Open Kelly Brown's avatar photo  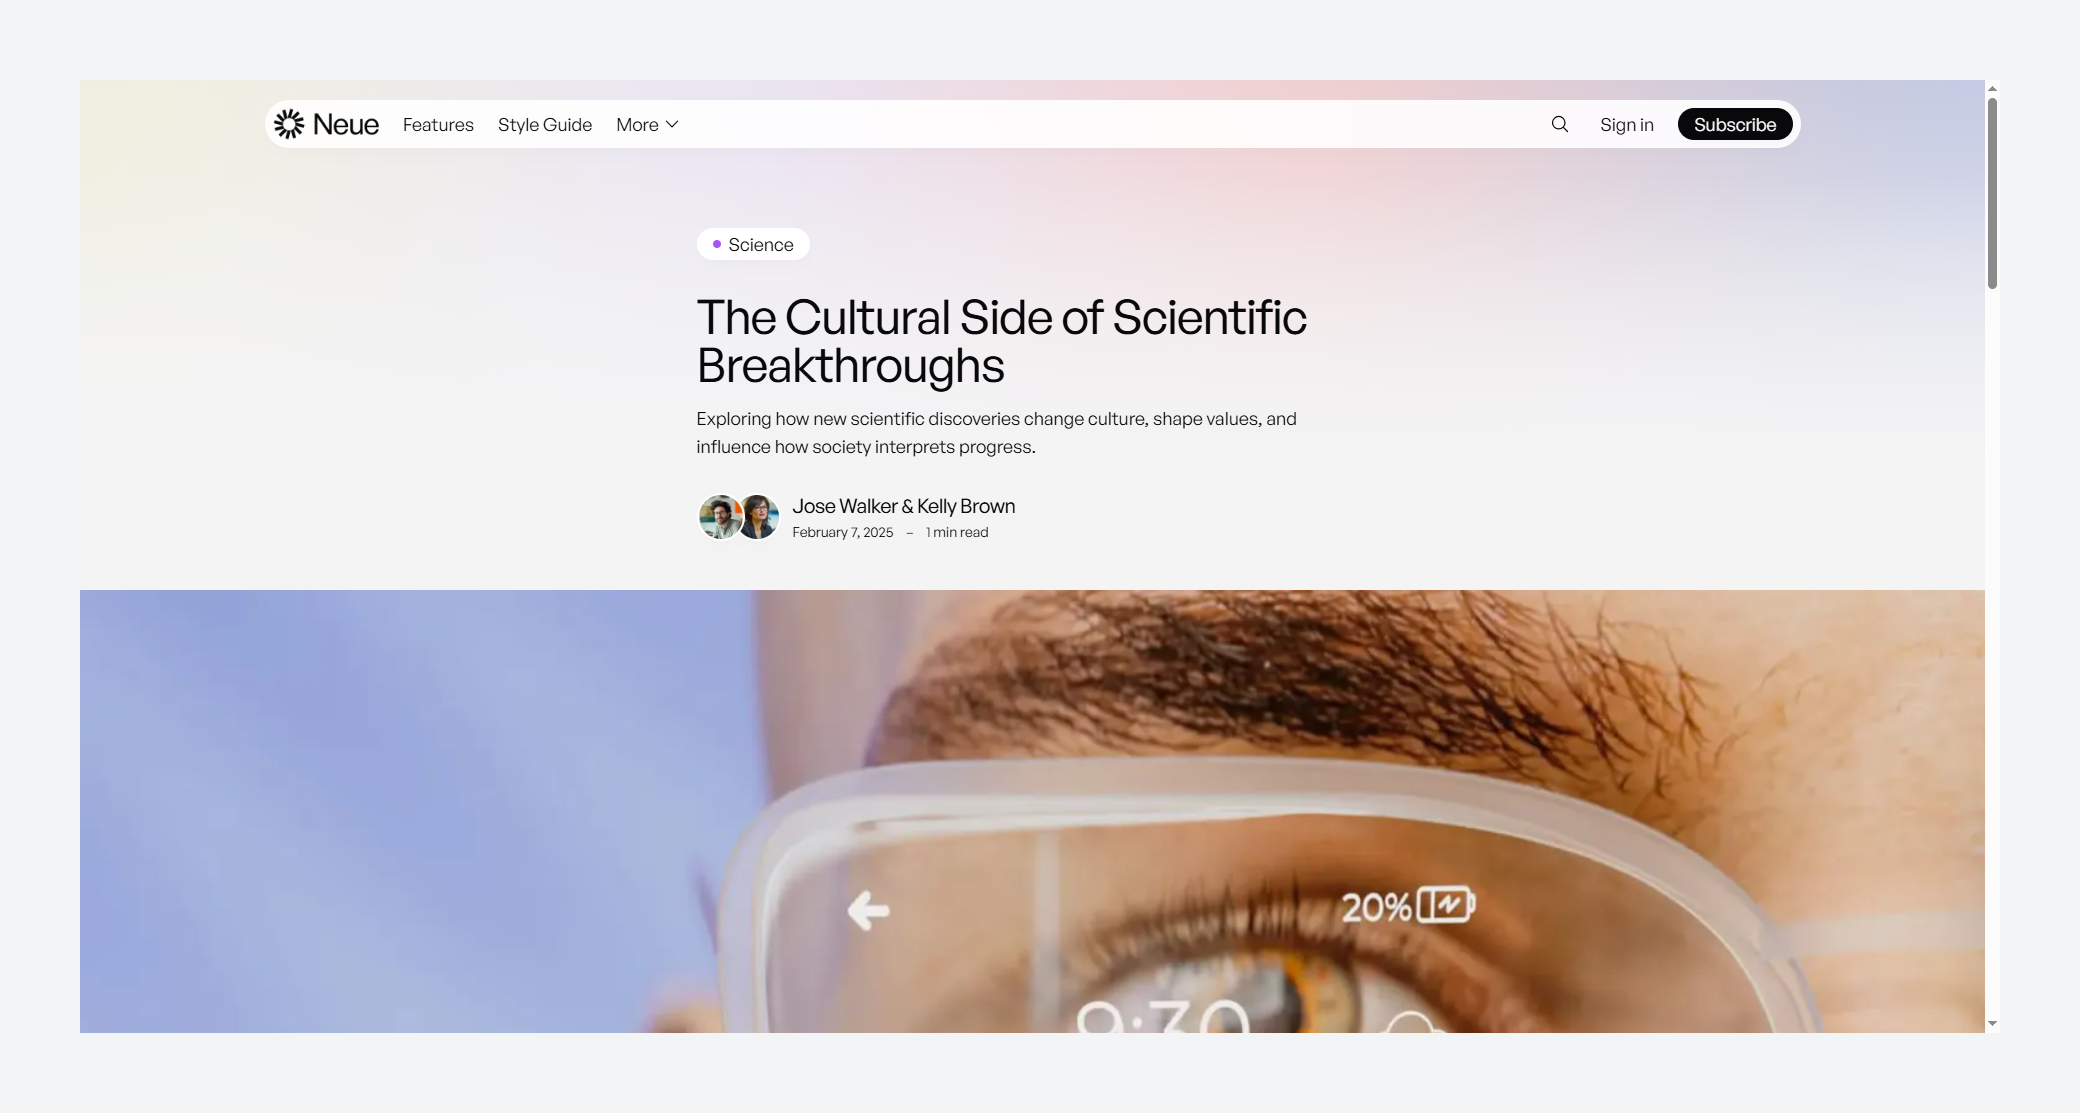(x=759, y=517)
